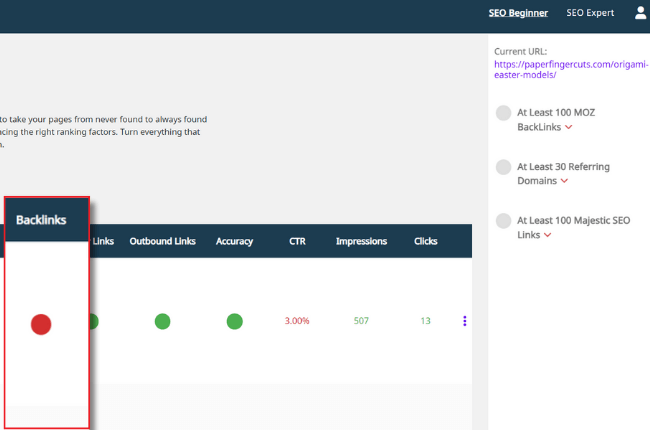The image size is (650, 430).
Task: Click the red Backlinks status dot
Action: click(41, 323)
